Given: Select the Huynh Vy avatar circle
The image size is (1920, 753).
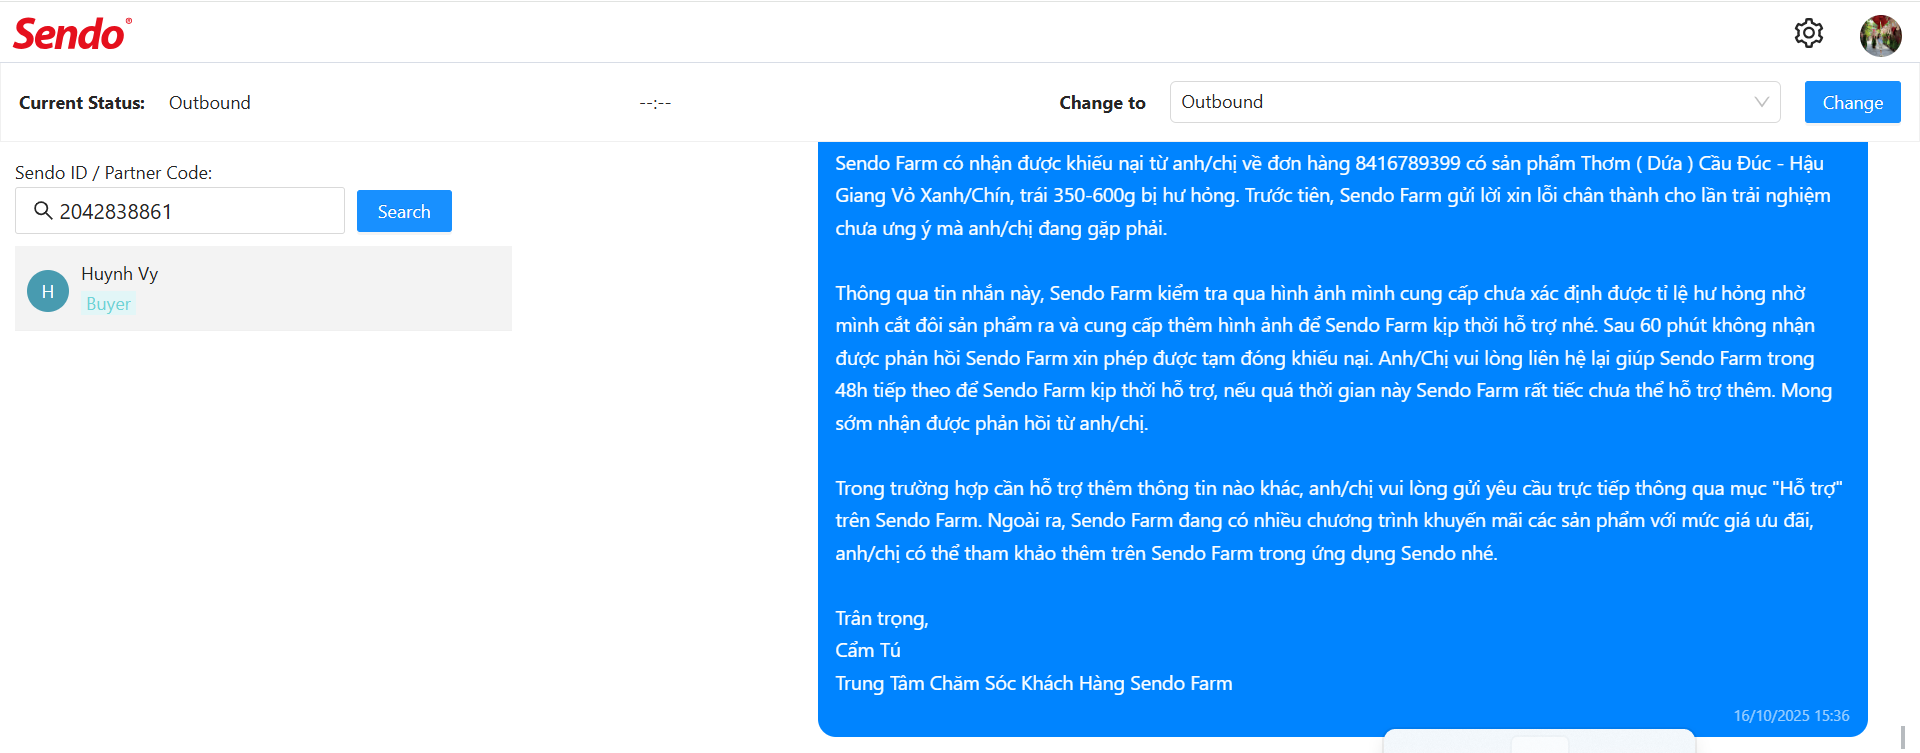Looking at the screenshot, I should pyautogui.click(x=48, y=291).
